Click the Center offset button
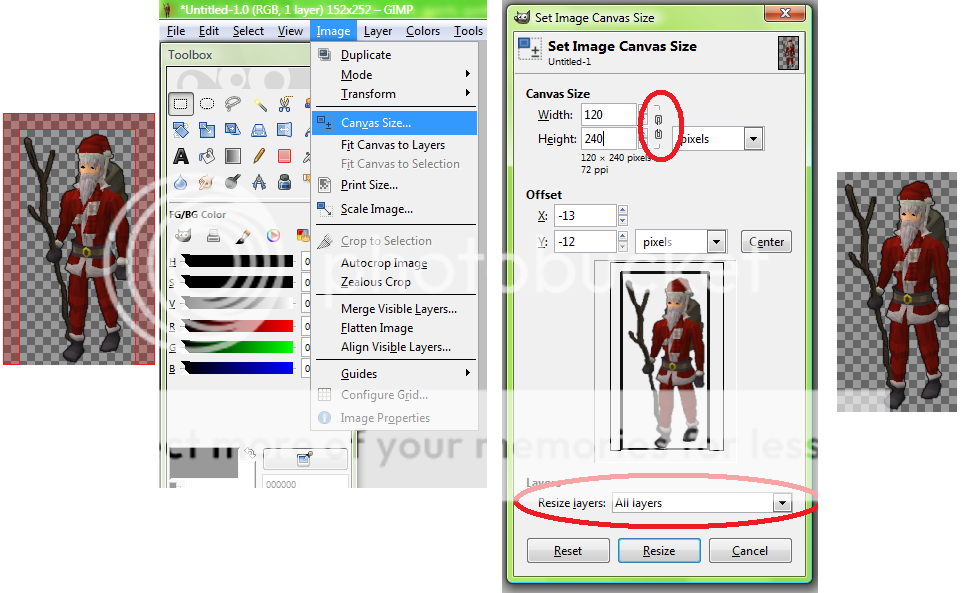This screenshot has width=979, height=593. point(765,242)
